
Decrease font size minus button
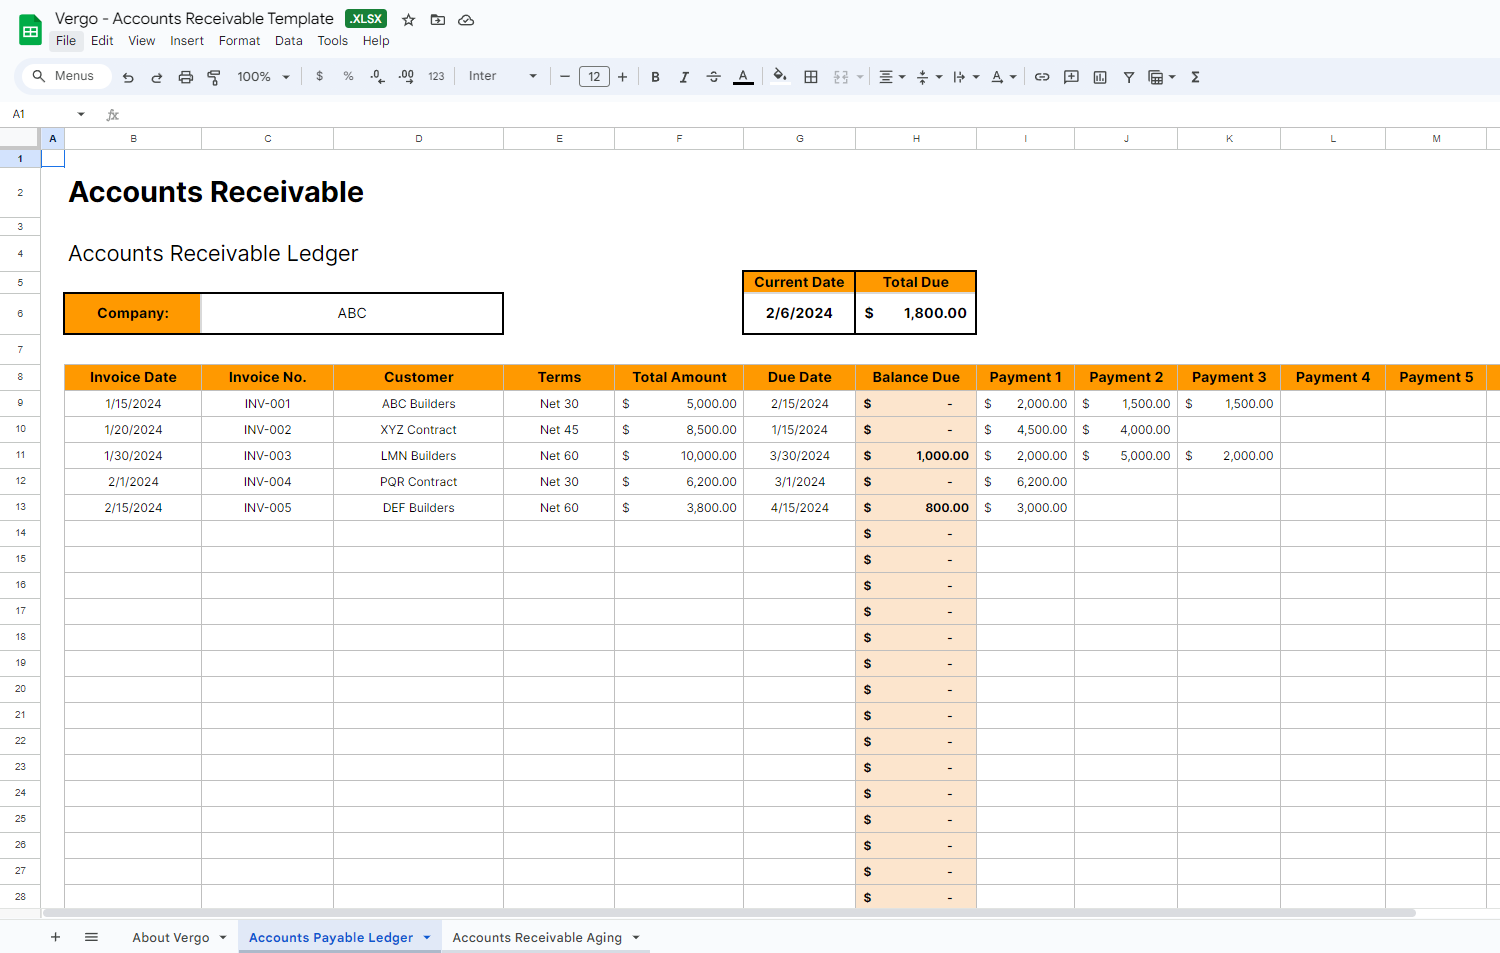coord(565,77)
